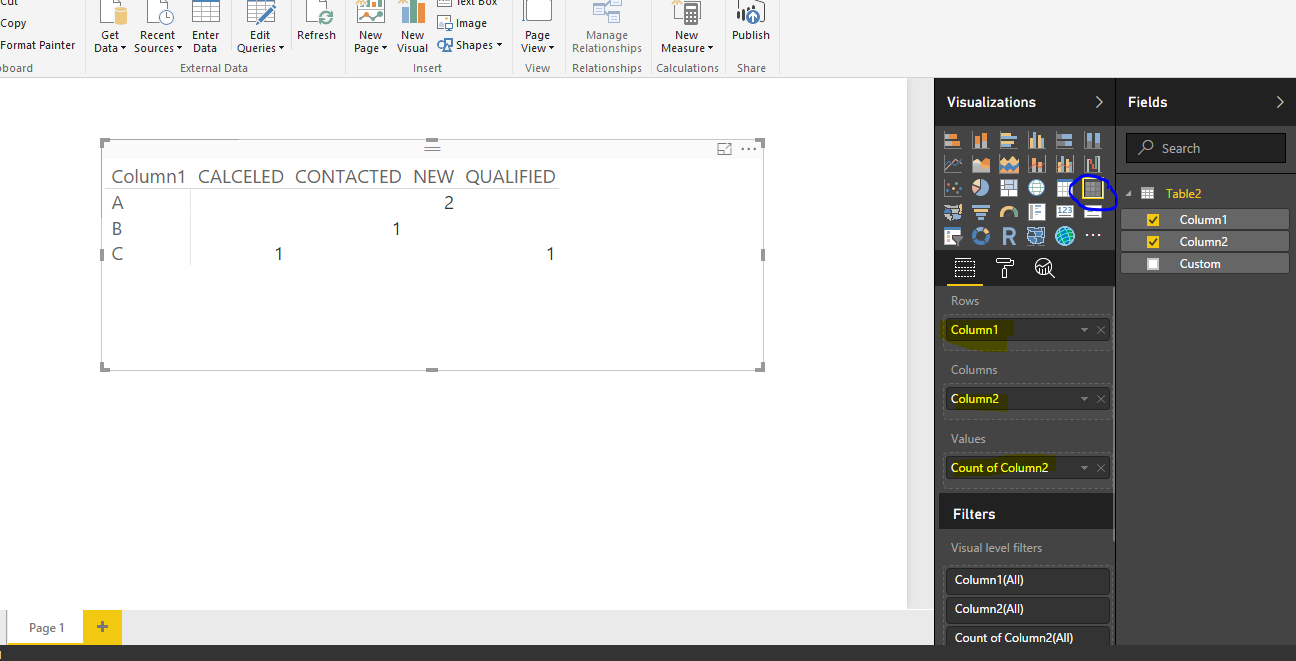Choose the treemap visualization
Screen dimensions: 1296x661
coord(1008,188)
